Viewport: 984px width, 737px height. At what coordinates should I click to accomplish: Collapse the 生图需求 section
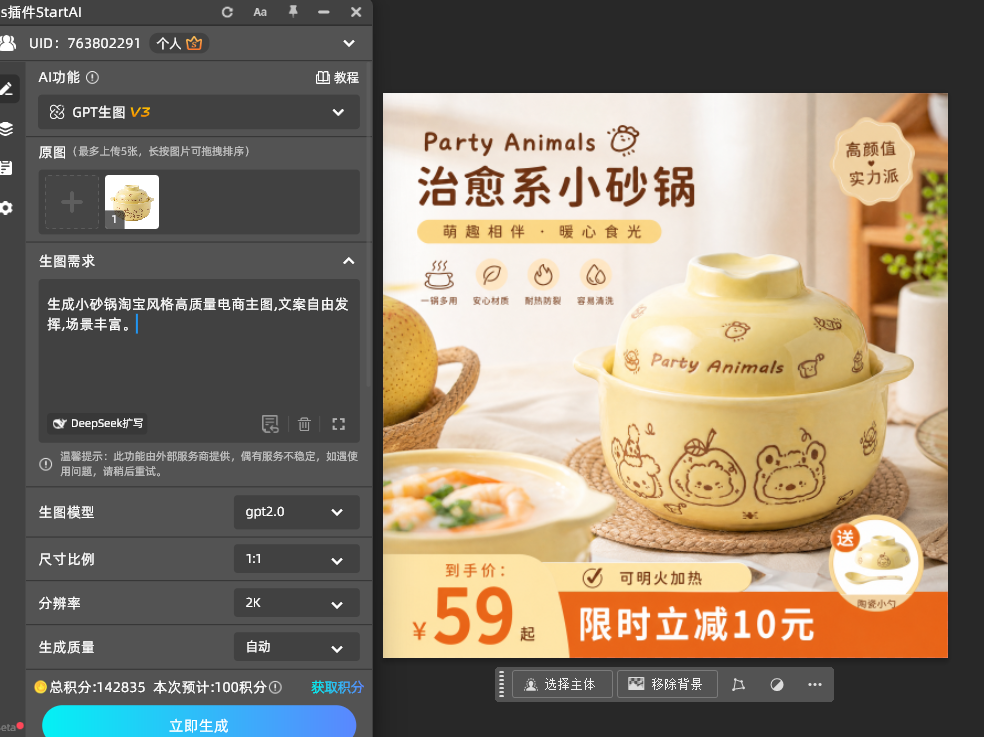pos(349,261)
